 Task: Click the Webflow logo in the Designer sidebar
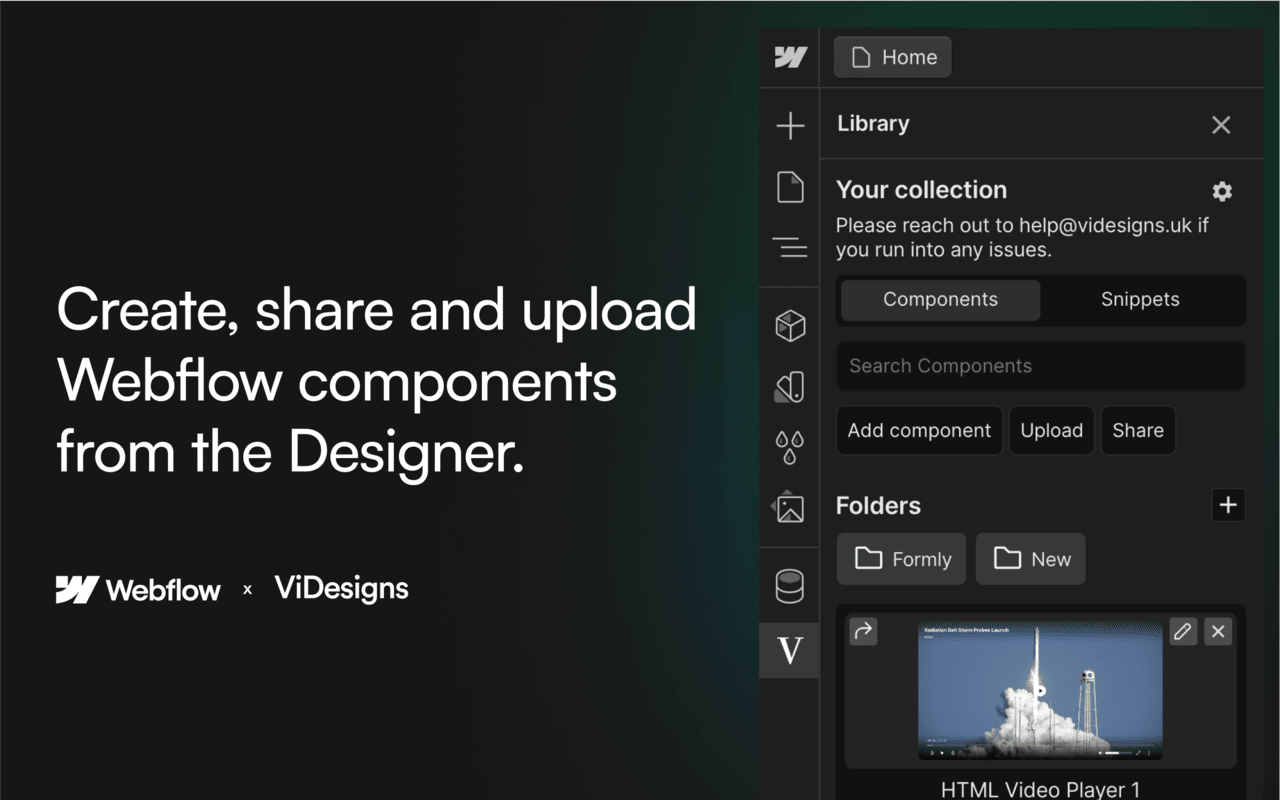click(790, 57)
